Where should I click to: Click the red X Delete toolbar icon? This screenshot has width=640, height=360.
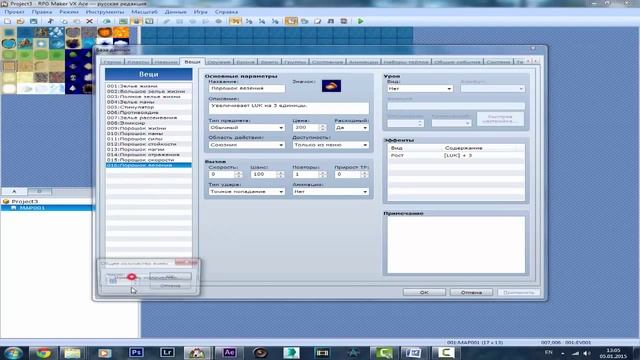[x=89, y=21]
